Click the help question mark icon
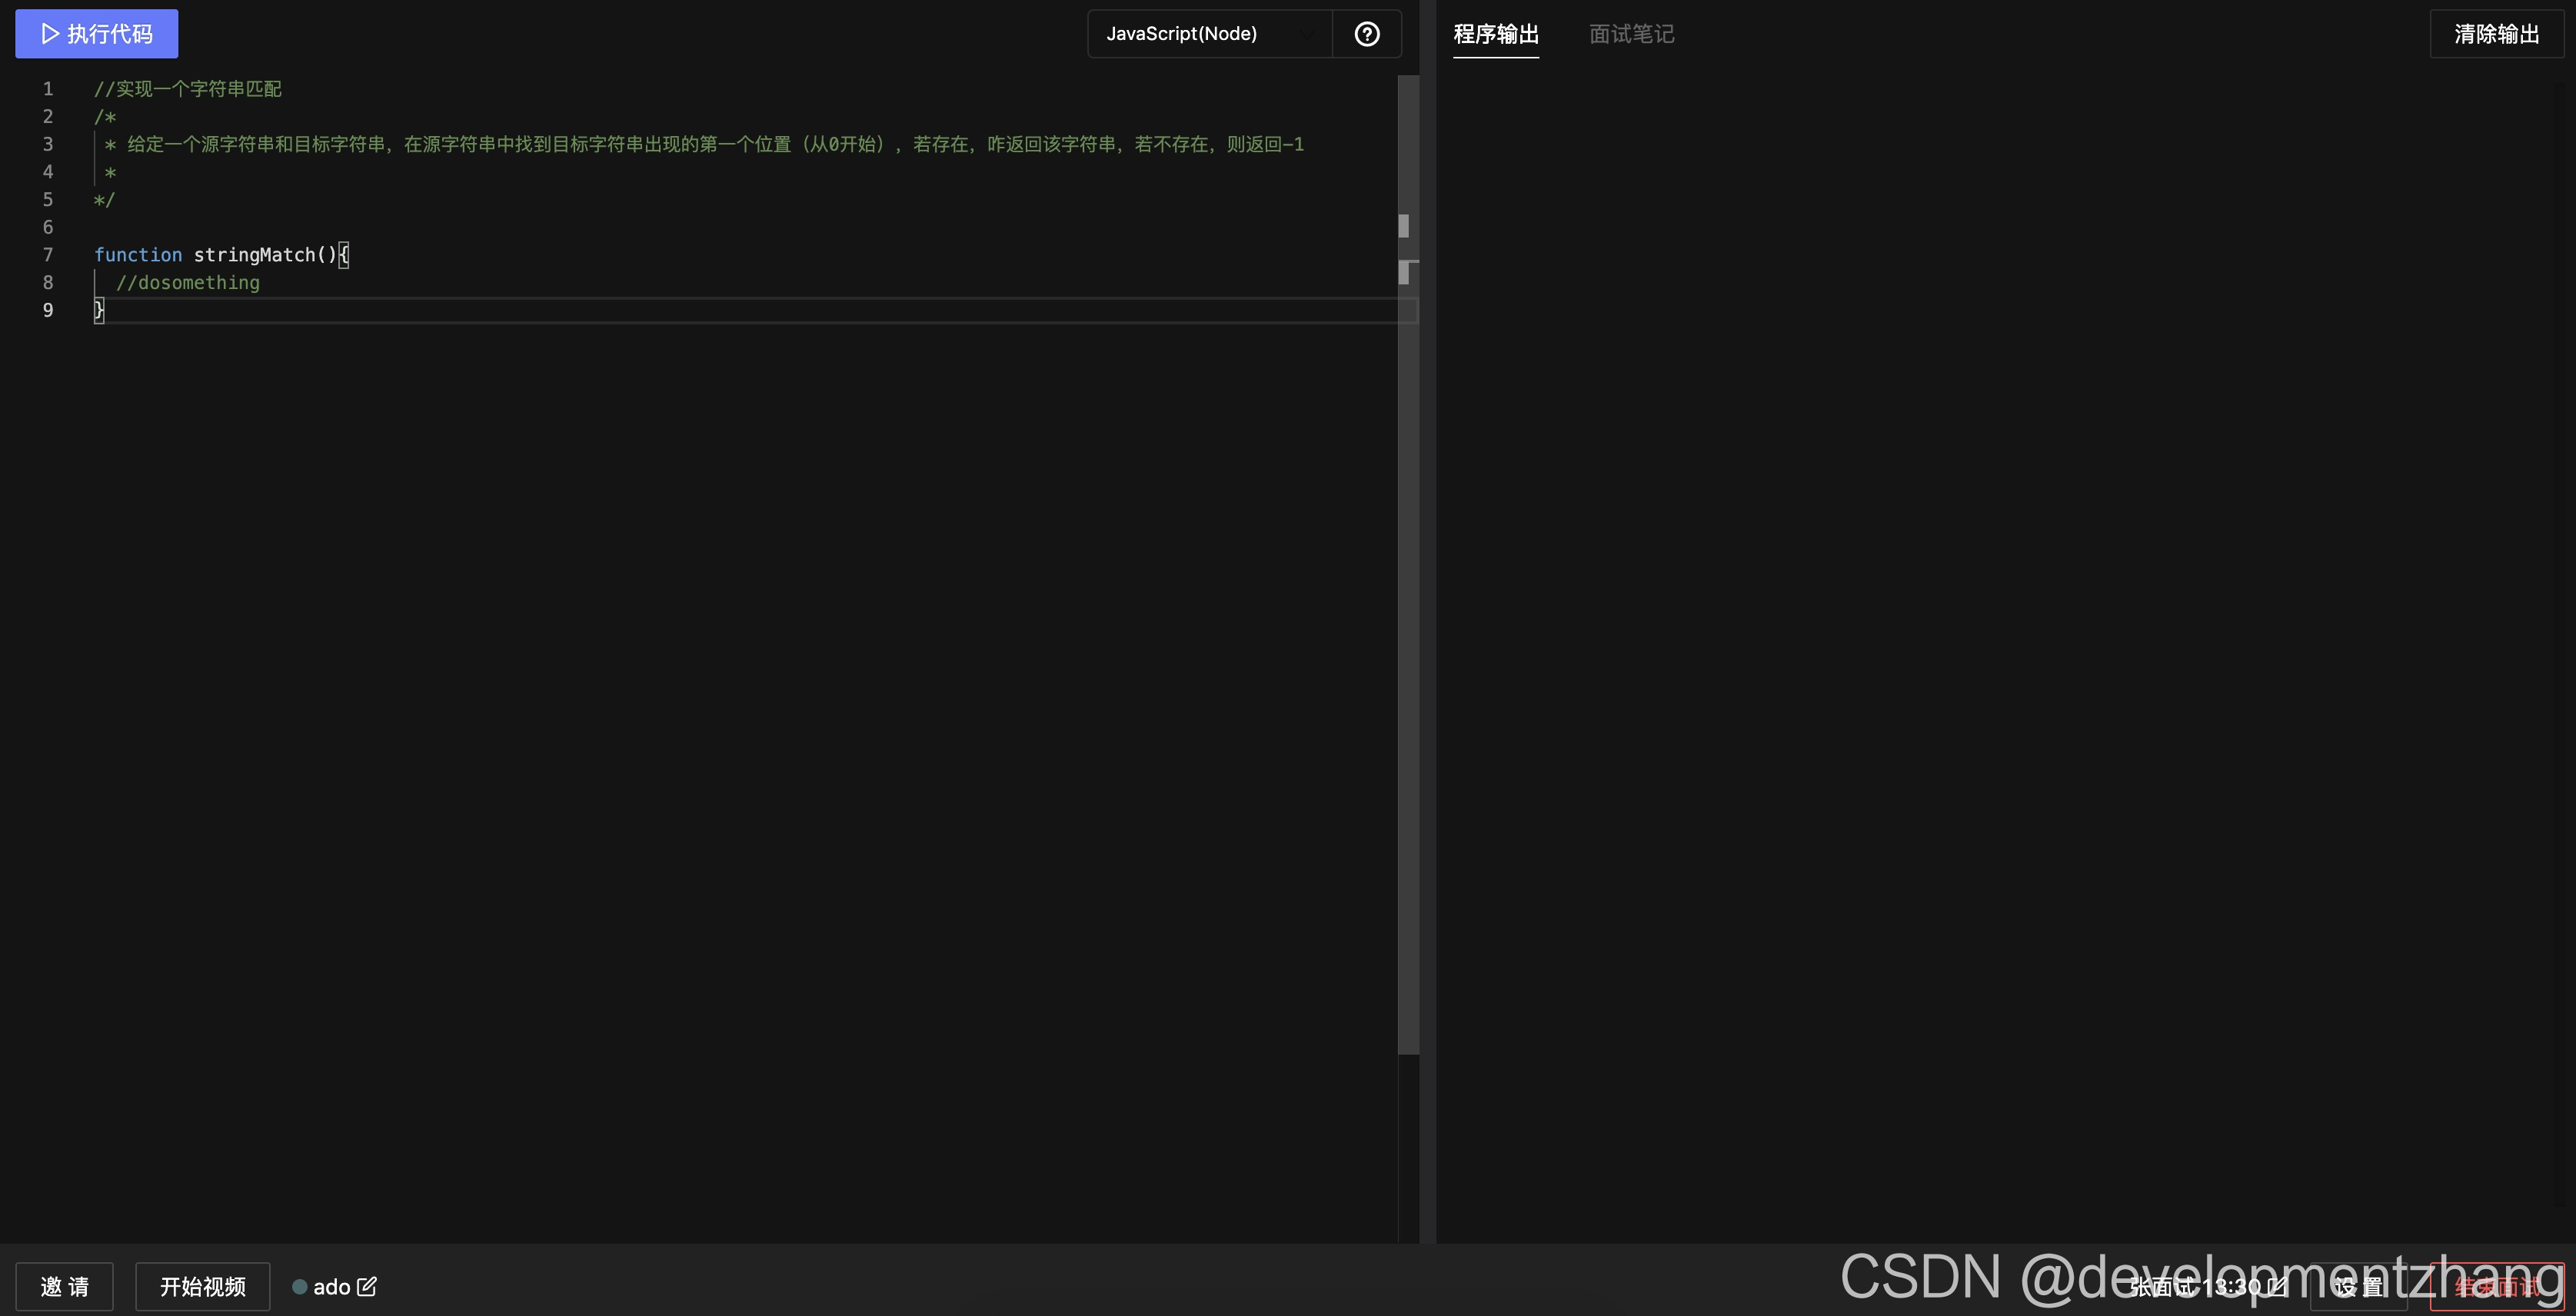The width and height of the screenshot is (2576, 1316). [1366, 34]
